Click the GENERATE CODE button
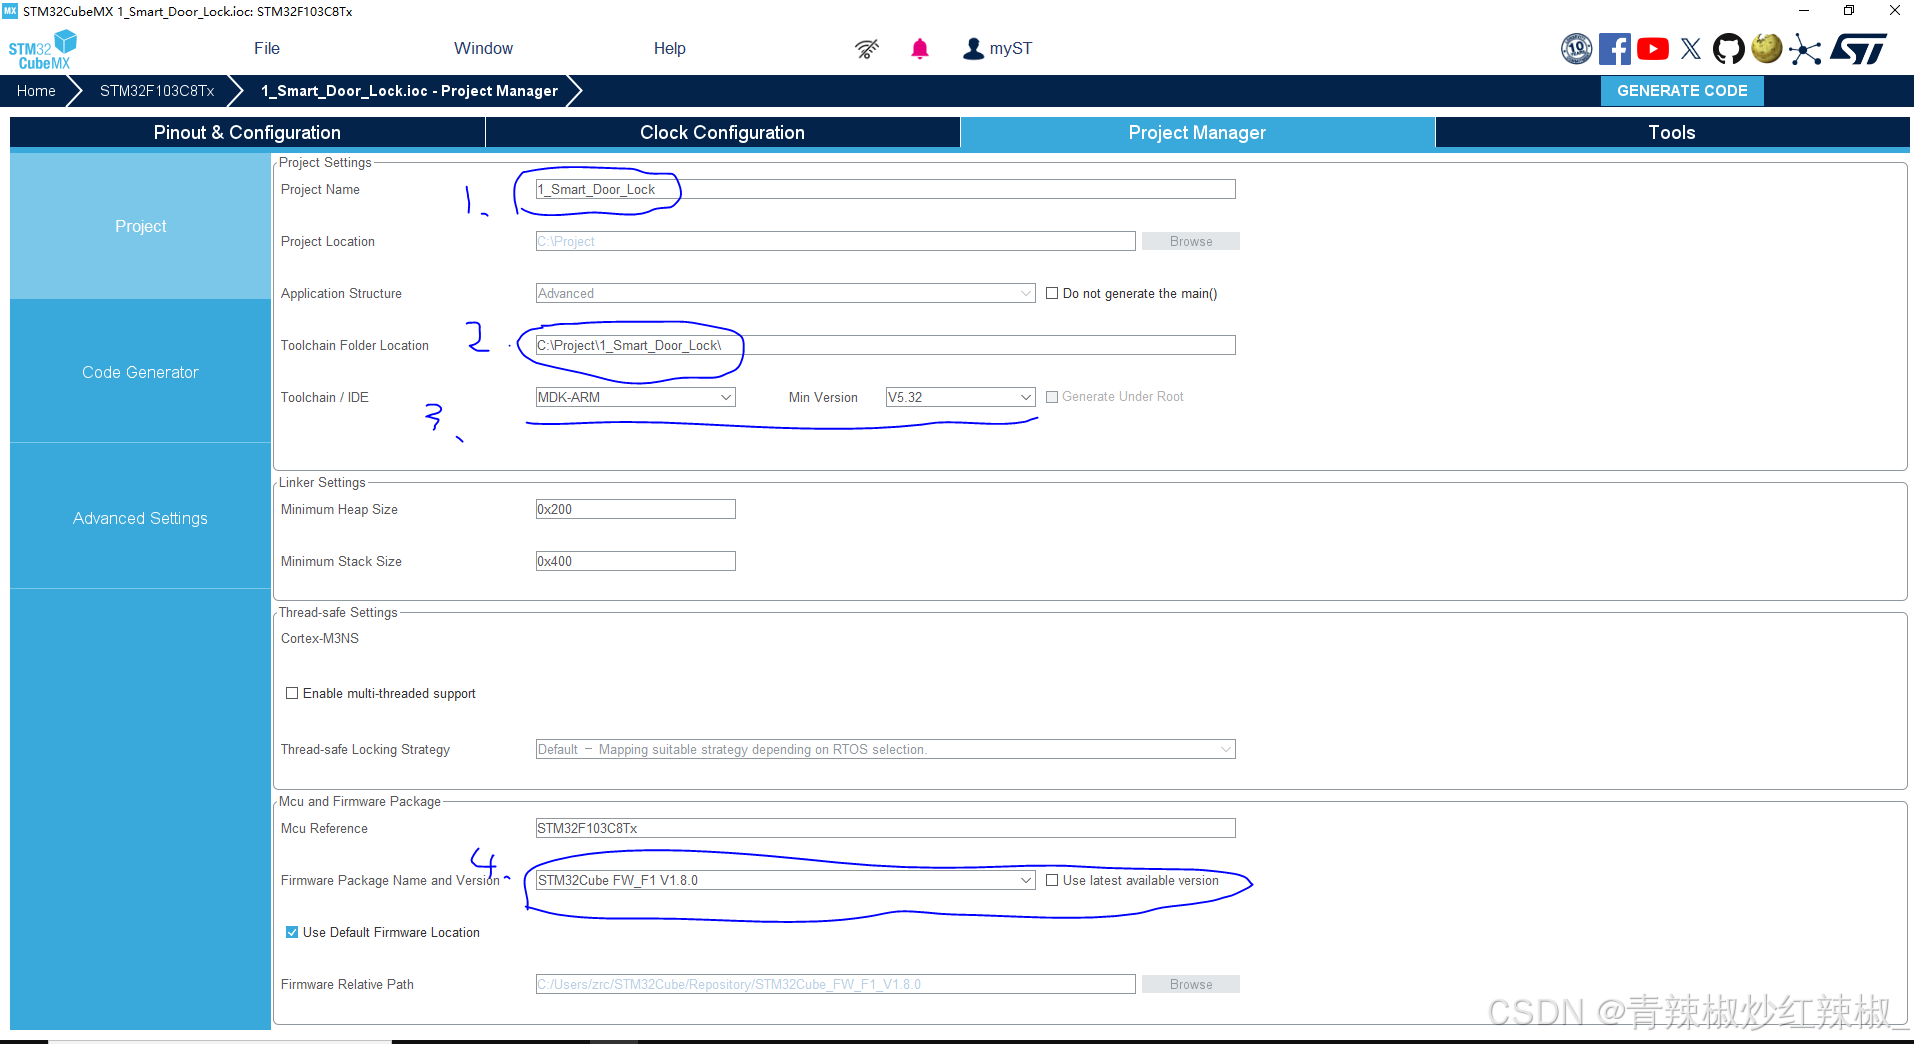Image resolution: width=1914 pixels, height=1044 pixels. (1682, 91)
